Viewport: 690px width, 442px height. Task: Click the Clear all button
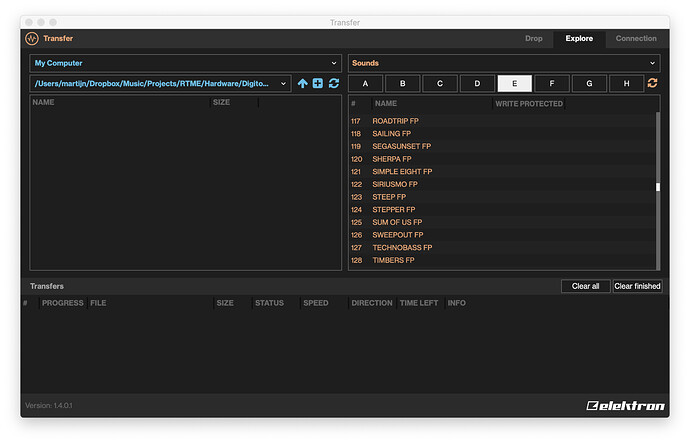[586, 286]
